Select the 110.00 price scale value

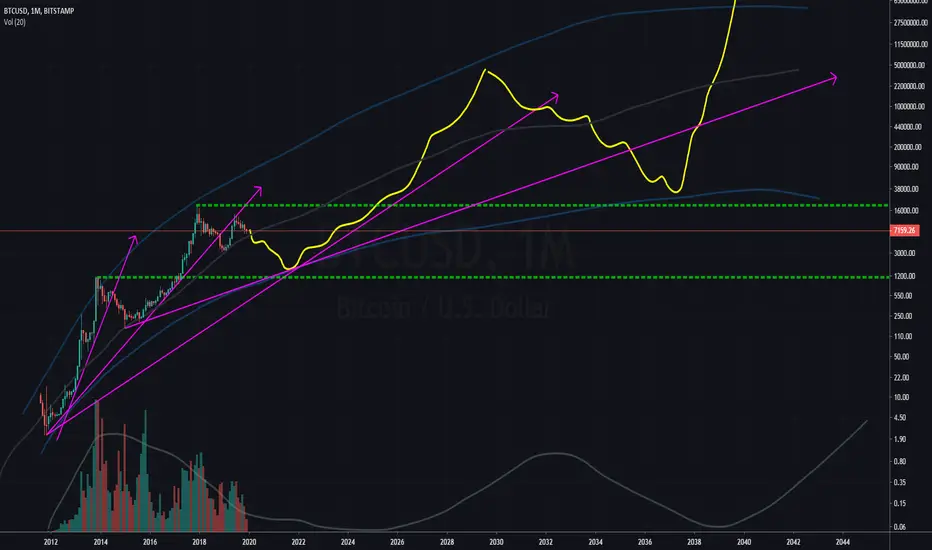(x=903, y=336)
